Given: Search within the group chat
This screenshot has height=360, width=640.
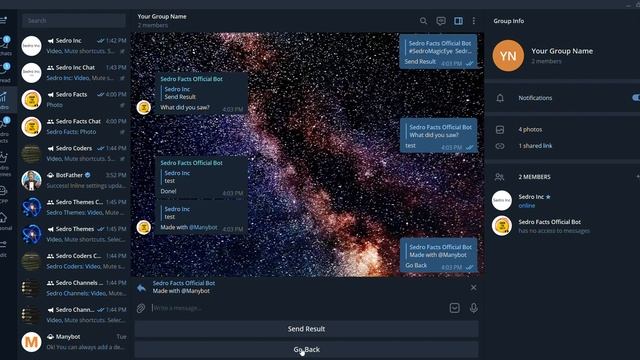Looking at the screenshot, I should click(423, 21).
